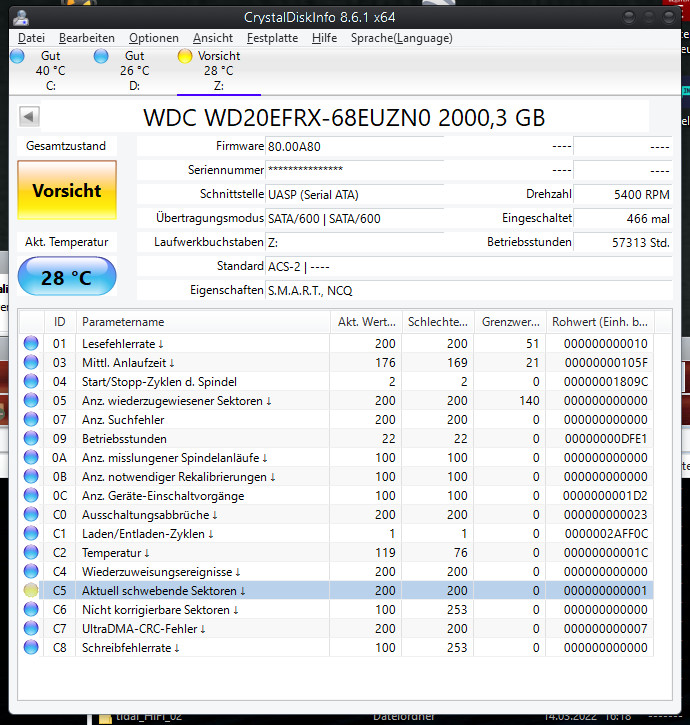Click status orb of wiederzugewiesener Sektoren row

31,400
